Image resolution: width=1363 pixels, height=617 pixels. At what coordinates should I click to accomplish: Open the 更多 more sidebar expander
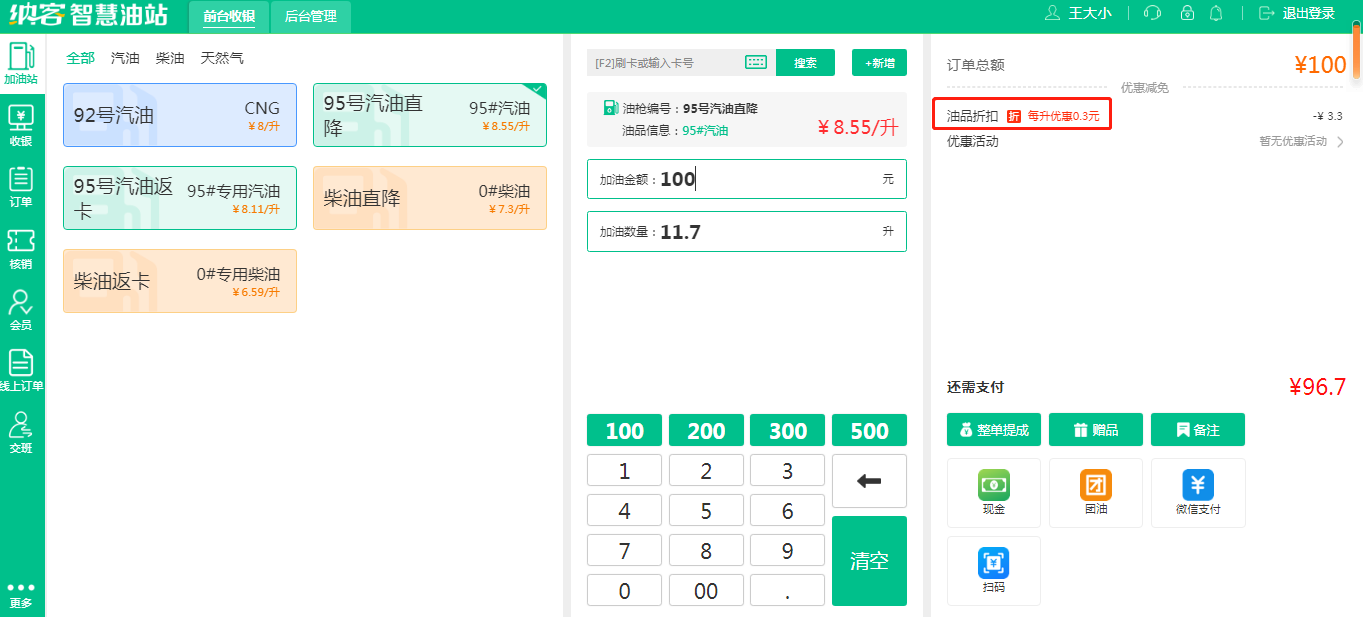pos(20,590)
